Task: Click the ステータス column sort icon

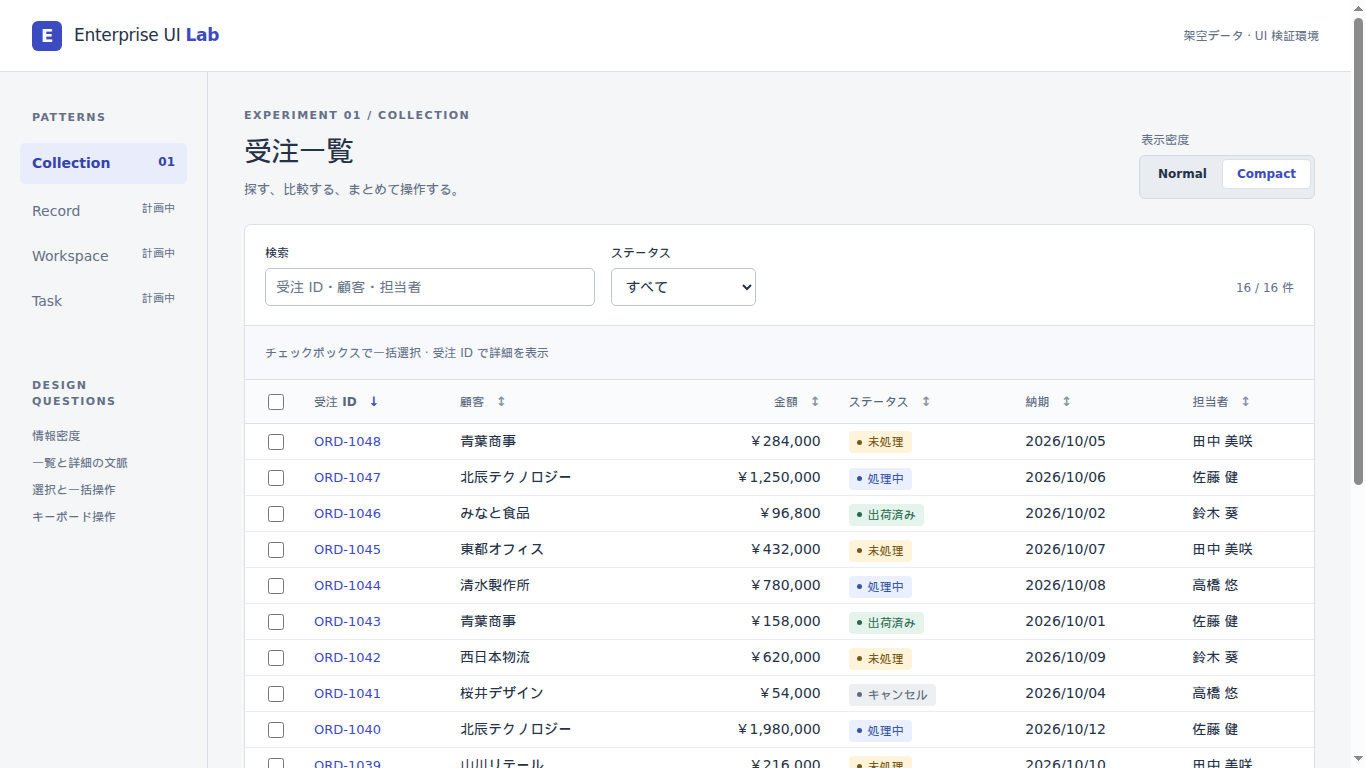Action: click(926, 402)
